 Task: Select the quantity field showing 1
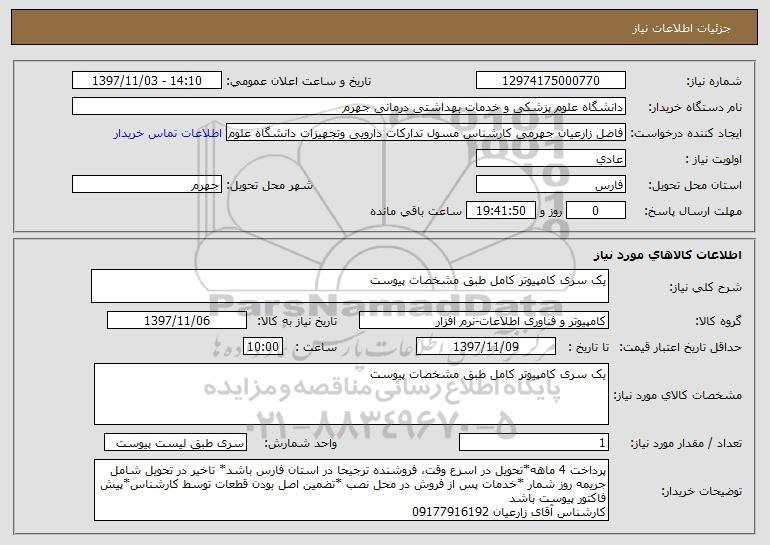point(534,443)
